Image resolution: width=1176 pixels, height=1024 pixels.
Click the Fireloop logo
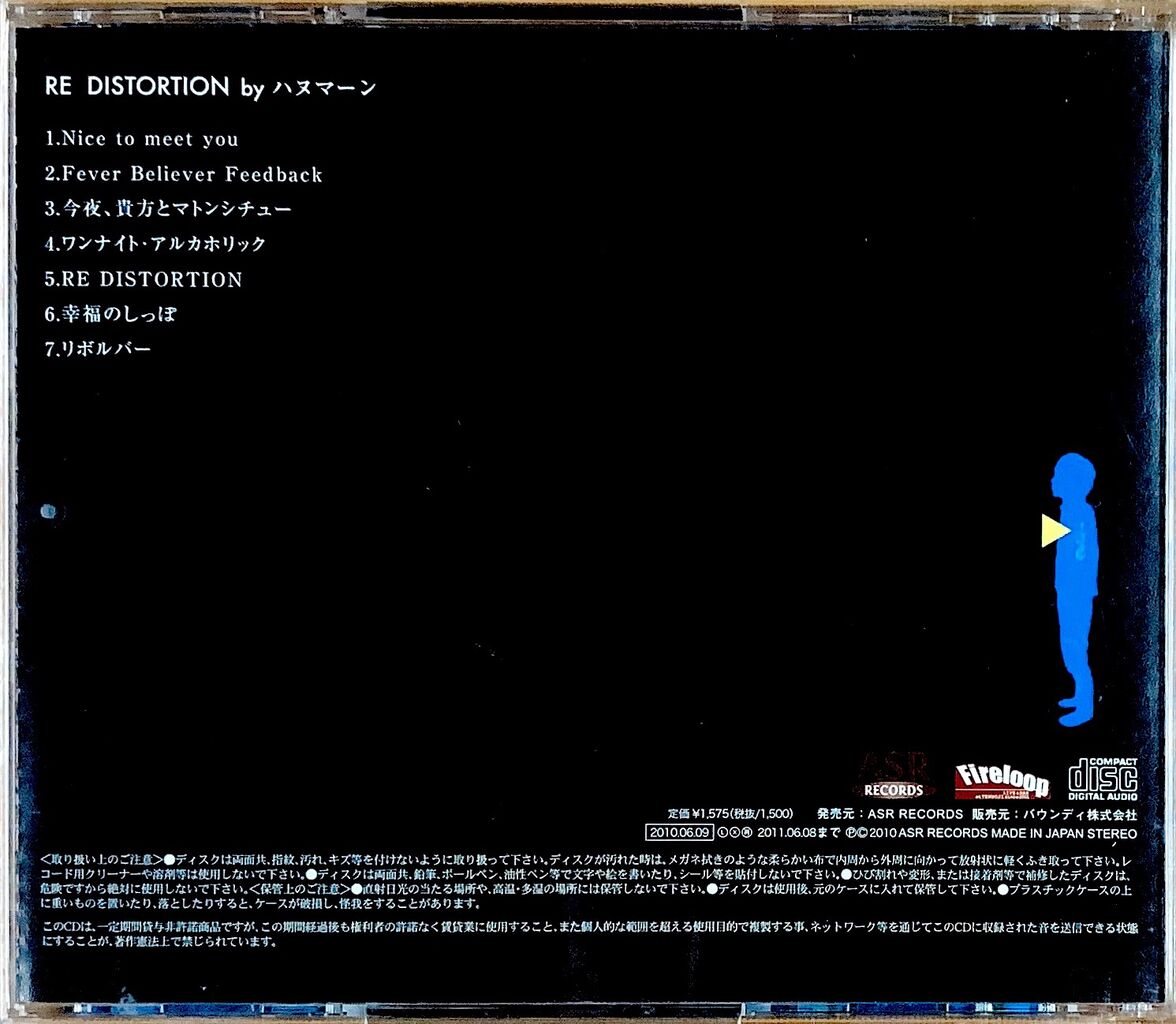(1002, 781)
